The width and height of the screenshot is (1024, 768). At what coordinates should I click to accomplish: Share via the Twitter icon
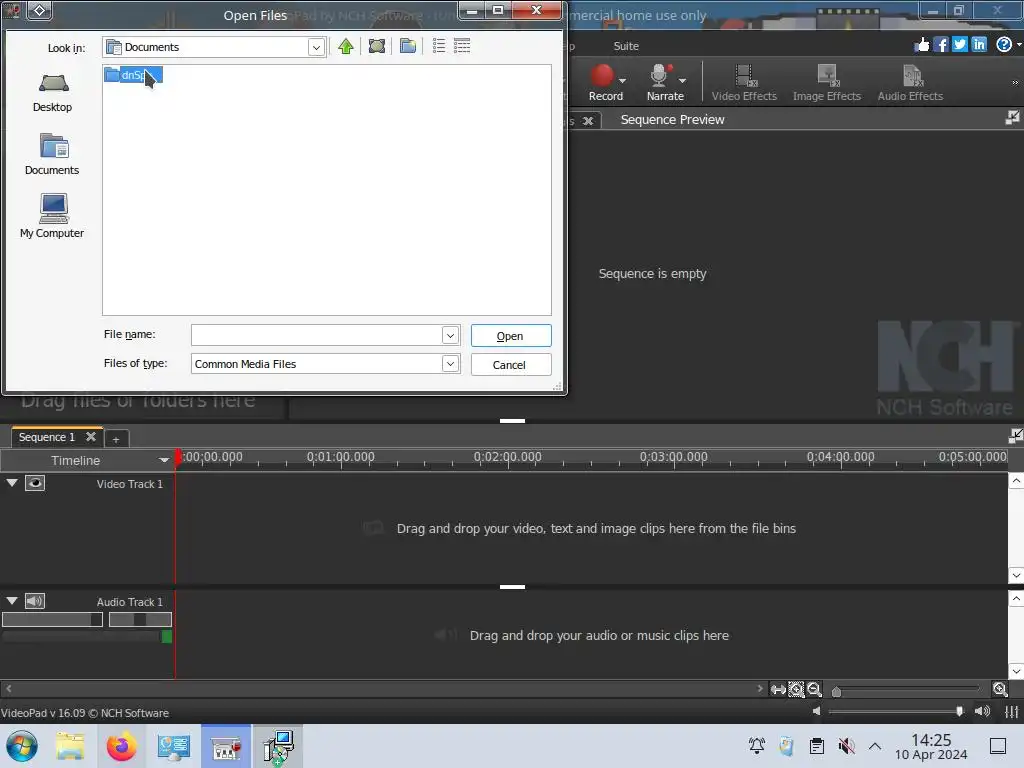[959, 44]
